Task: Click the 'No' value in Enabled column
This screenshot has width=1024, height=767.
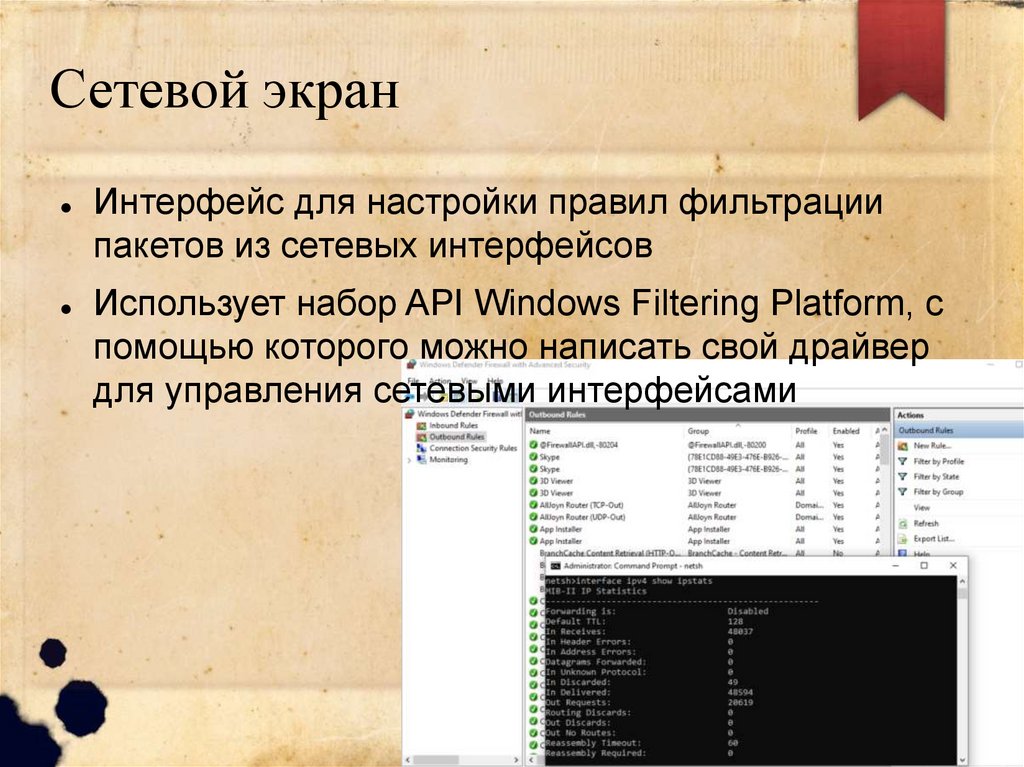Action: click(838, 553)
